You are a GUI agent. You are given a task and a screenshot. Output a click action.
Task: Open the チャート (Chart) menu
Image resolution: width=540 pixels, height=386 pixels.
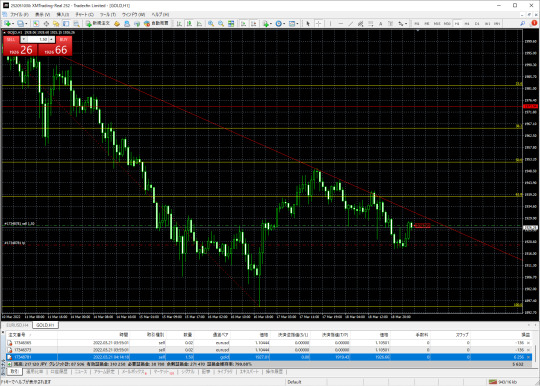(84, 14)
